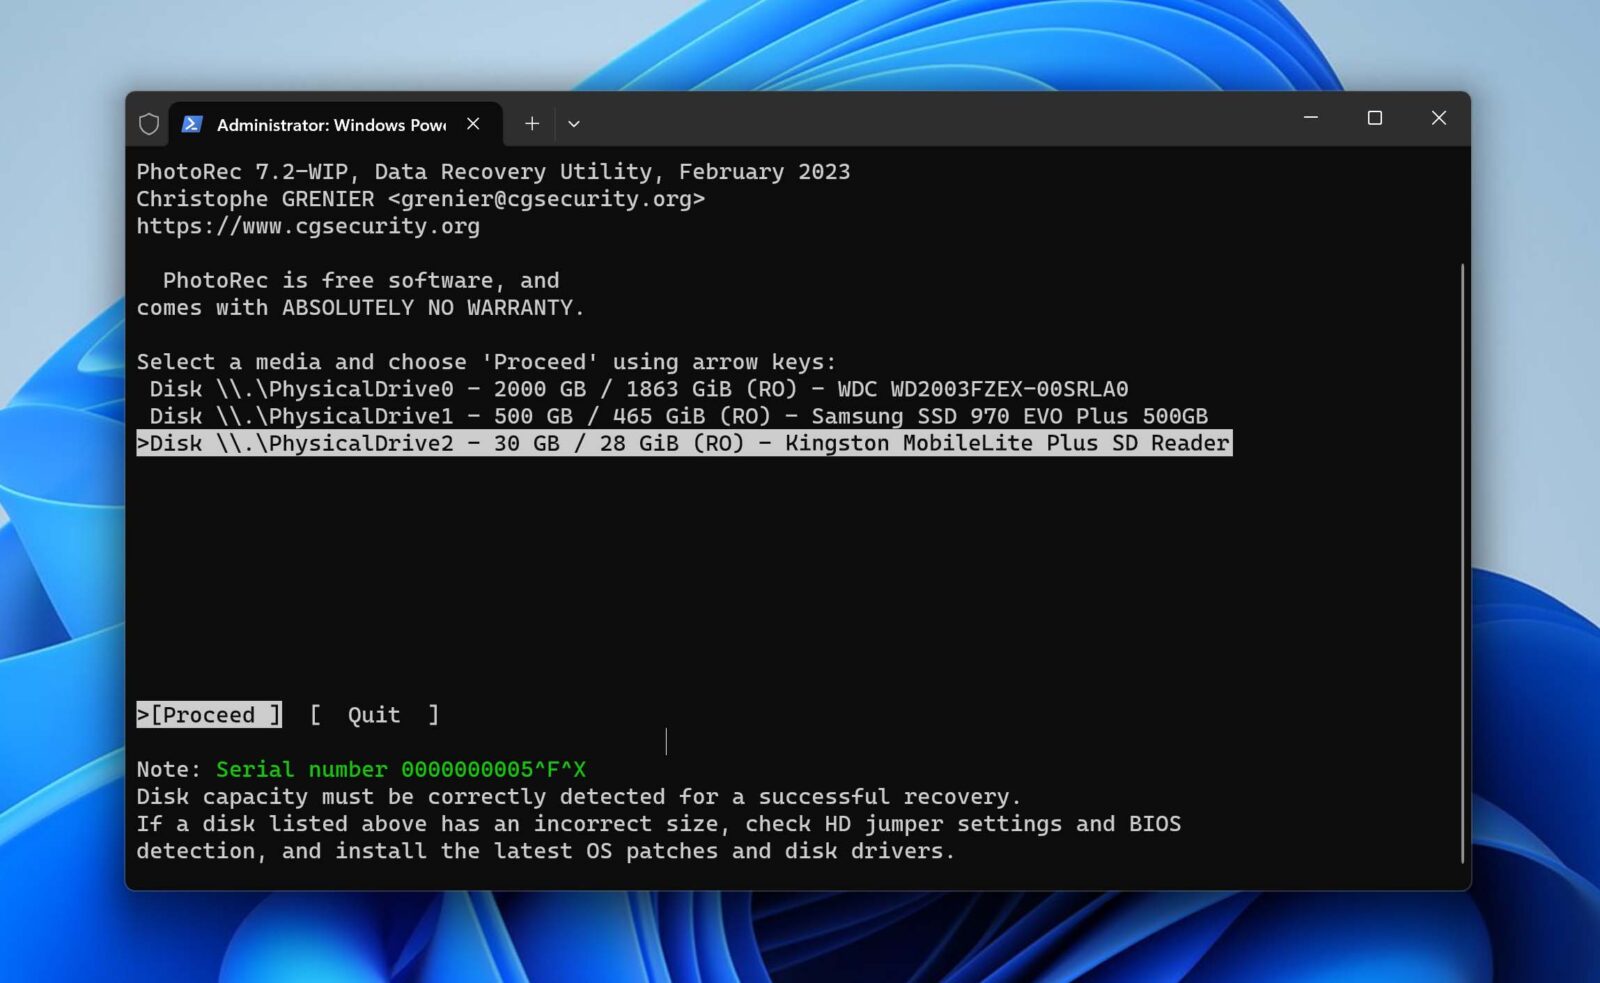Minimize the PowerShell window
The width and height of the screenshot is (1600, 983).
[x=1310, y=118]
